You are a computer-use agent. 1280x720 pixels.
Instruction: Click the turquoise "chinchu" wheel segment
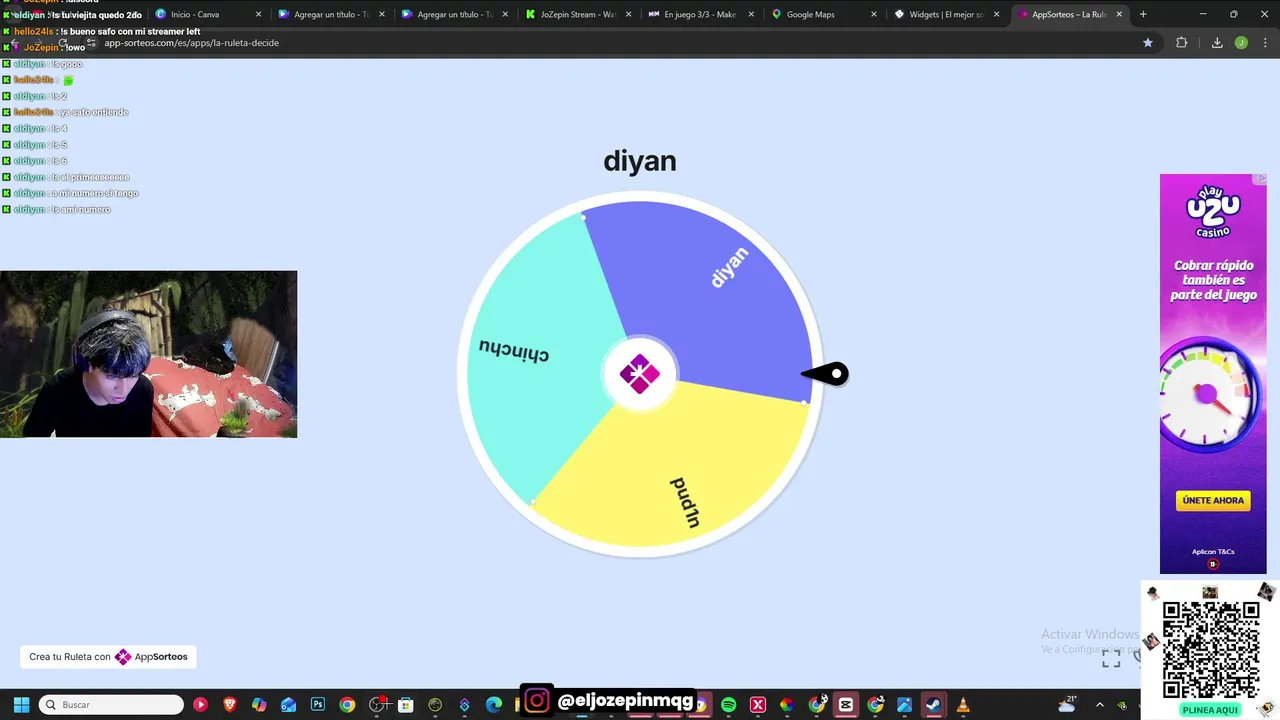pyautogui.click(x=535, y=360)
